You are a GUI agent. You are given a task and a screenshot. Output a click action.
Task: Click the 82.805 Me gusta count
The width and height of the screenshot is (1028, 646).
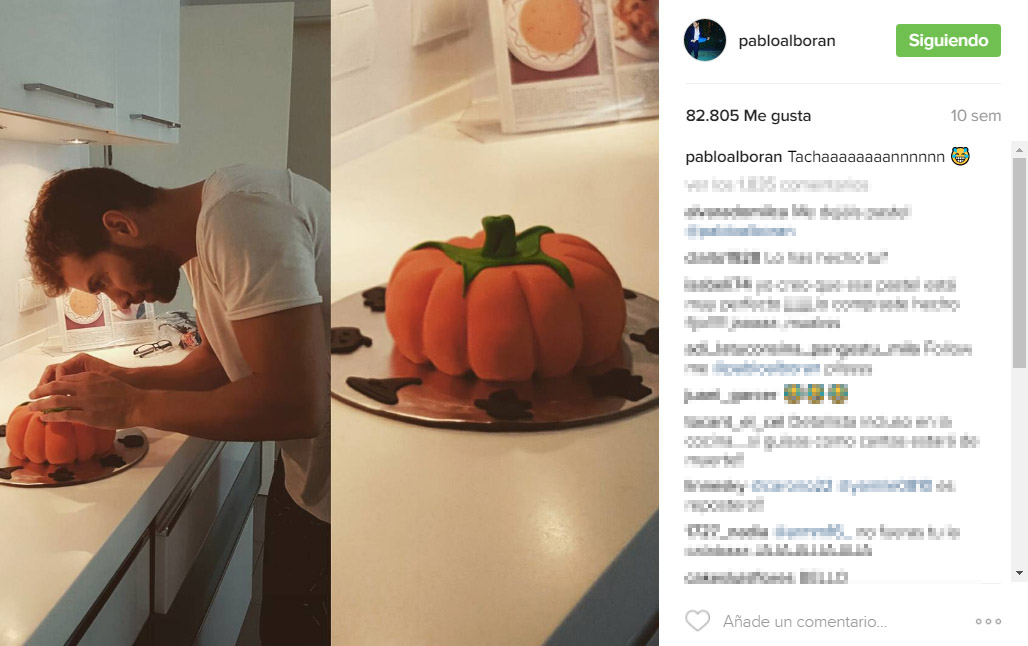pyautogui.click(x=748, y=116)
